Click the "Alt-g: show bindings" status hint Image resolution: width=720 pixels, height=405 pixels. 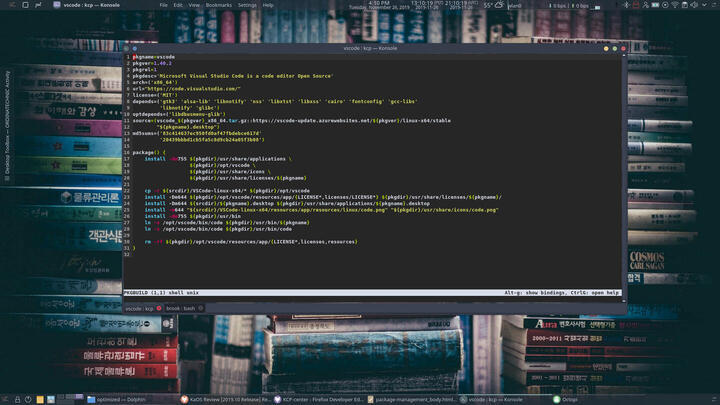pyautogui.click(x=534, y=292)
